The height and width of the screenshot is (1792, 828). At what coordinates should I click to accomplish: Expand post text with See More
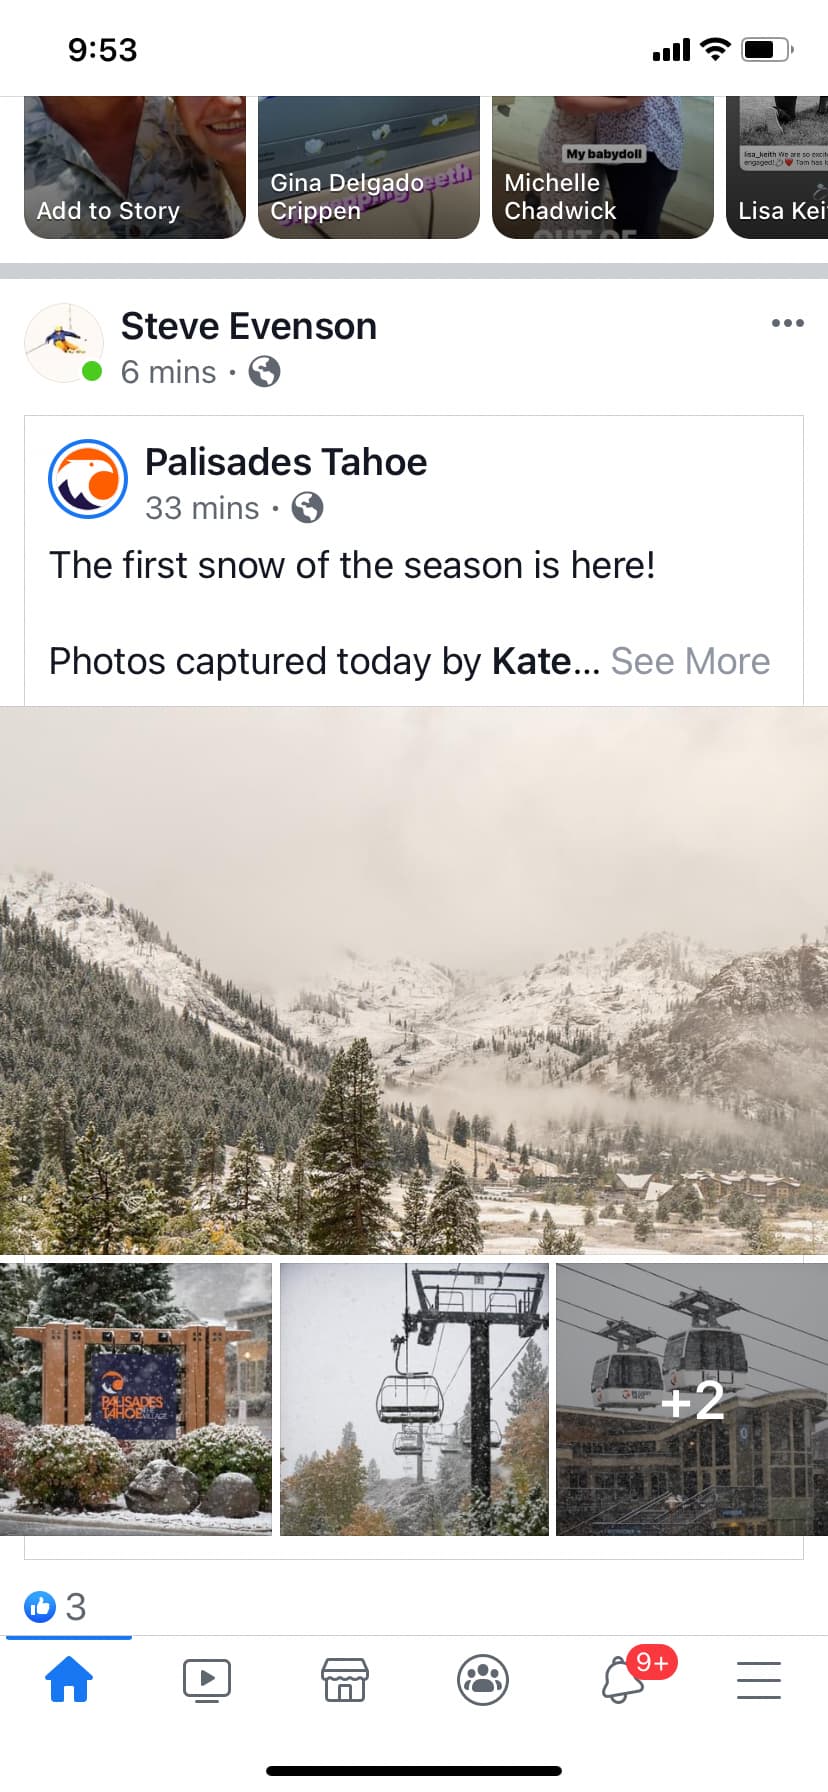click(x=690, y=661)
